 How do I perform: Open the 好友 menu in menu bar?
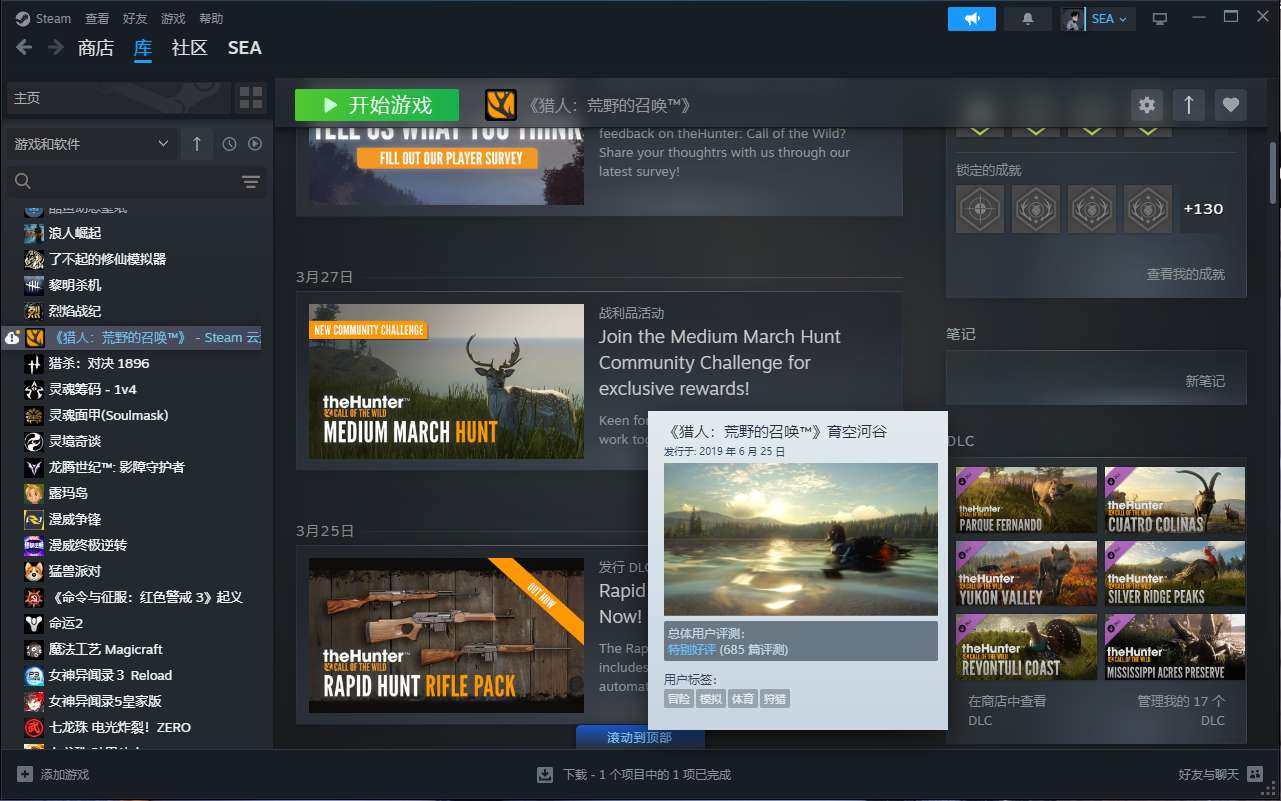click(135, 19)
